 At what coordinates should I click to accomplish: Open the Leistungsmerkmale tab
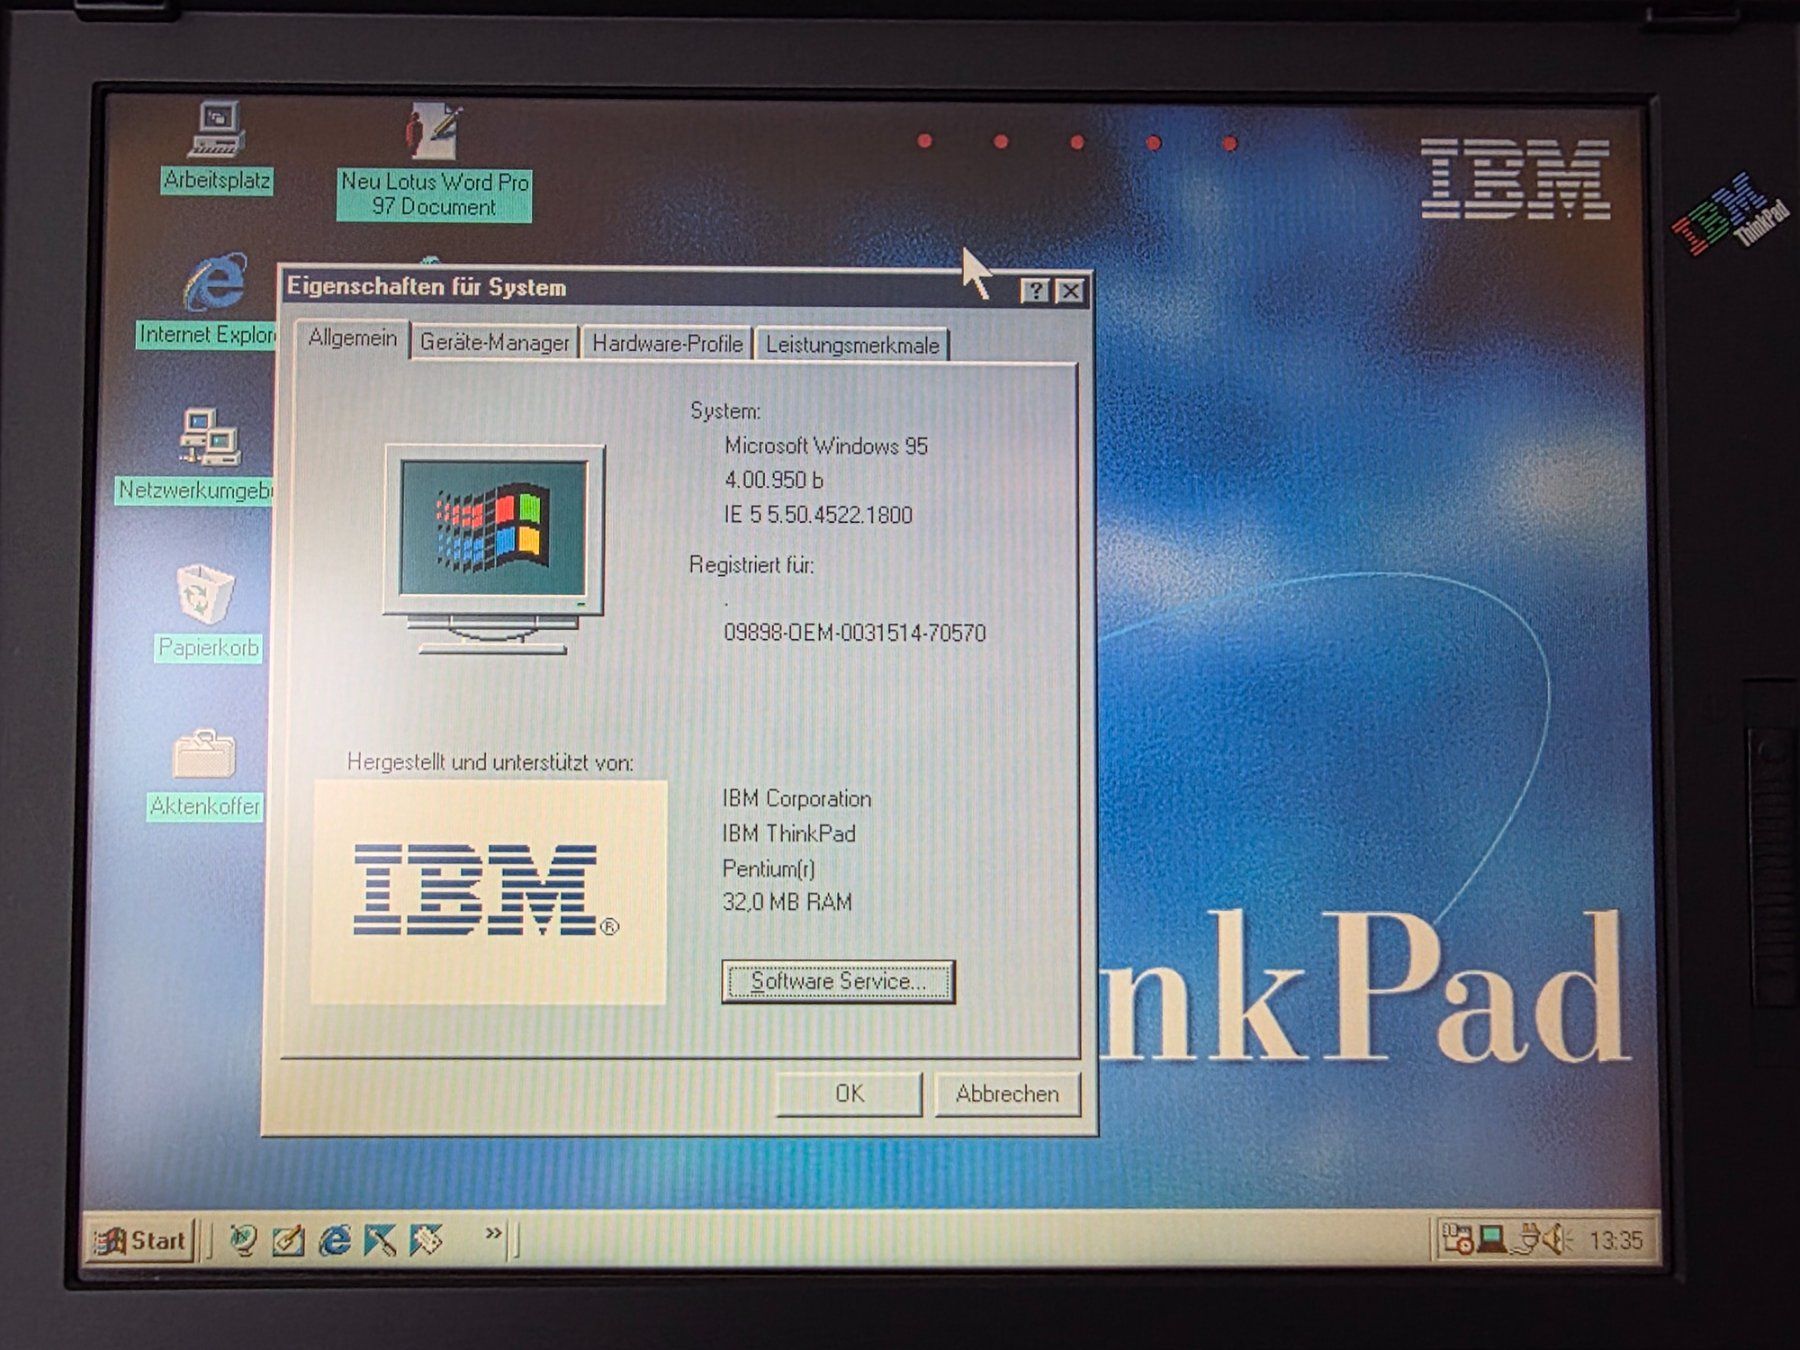(852, 344)
